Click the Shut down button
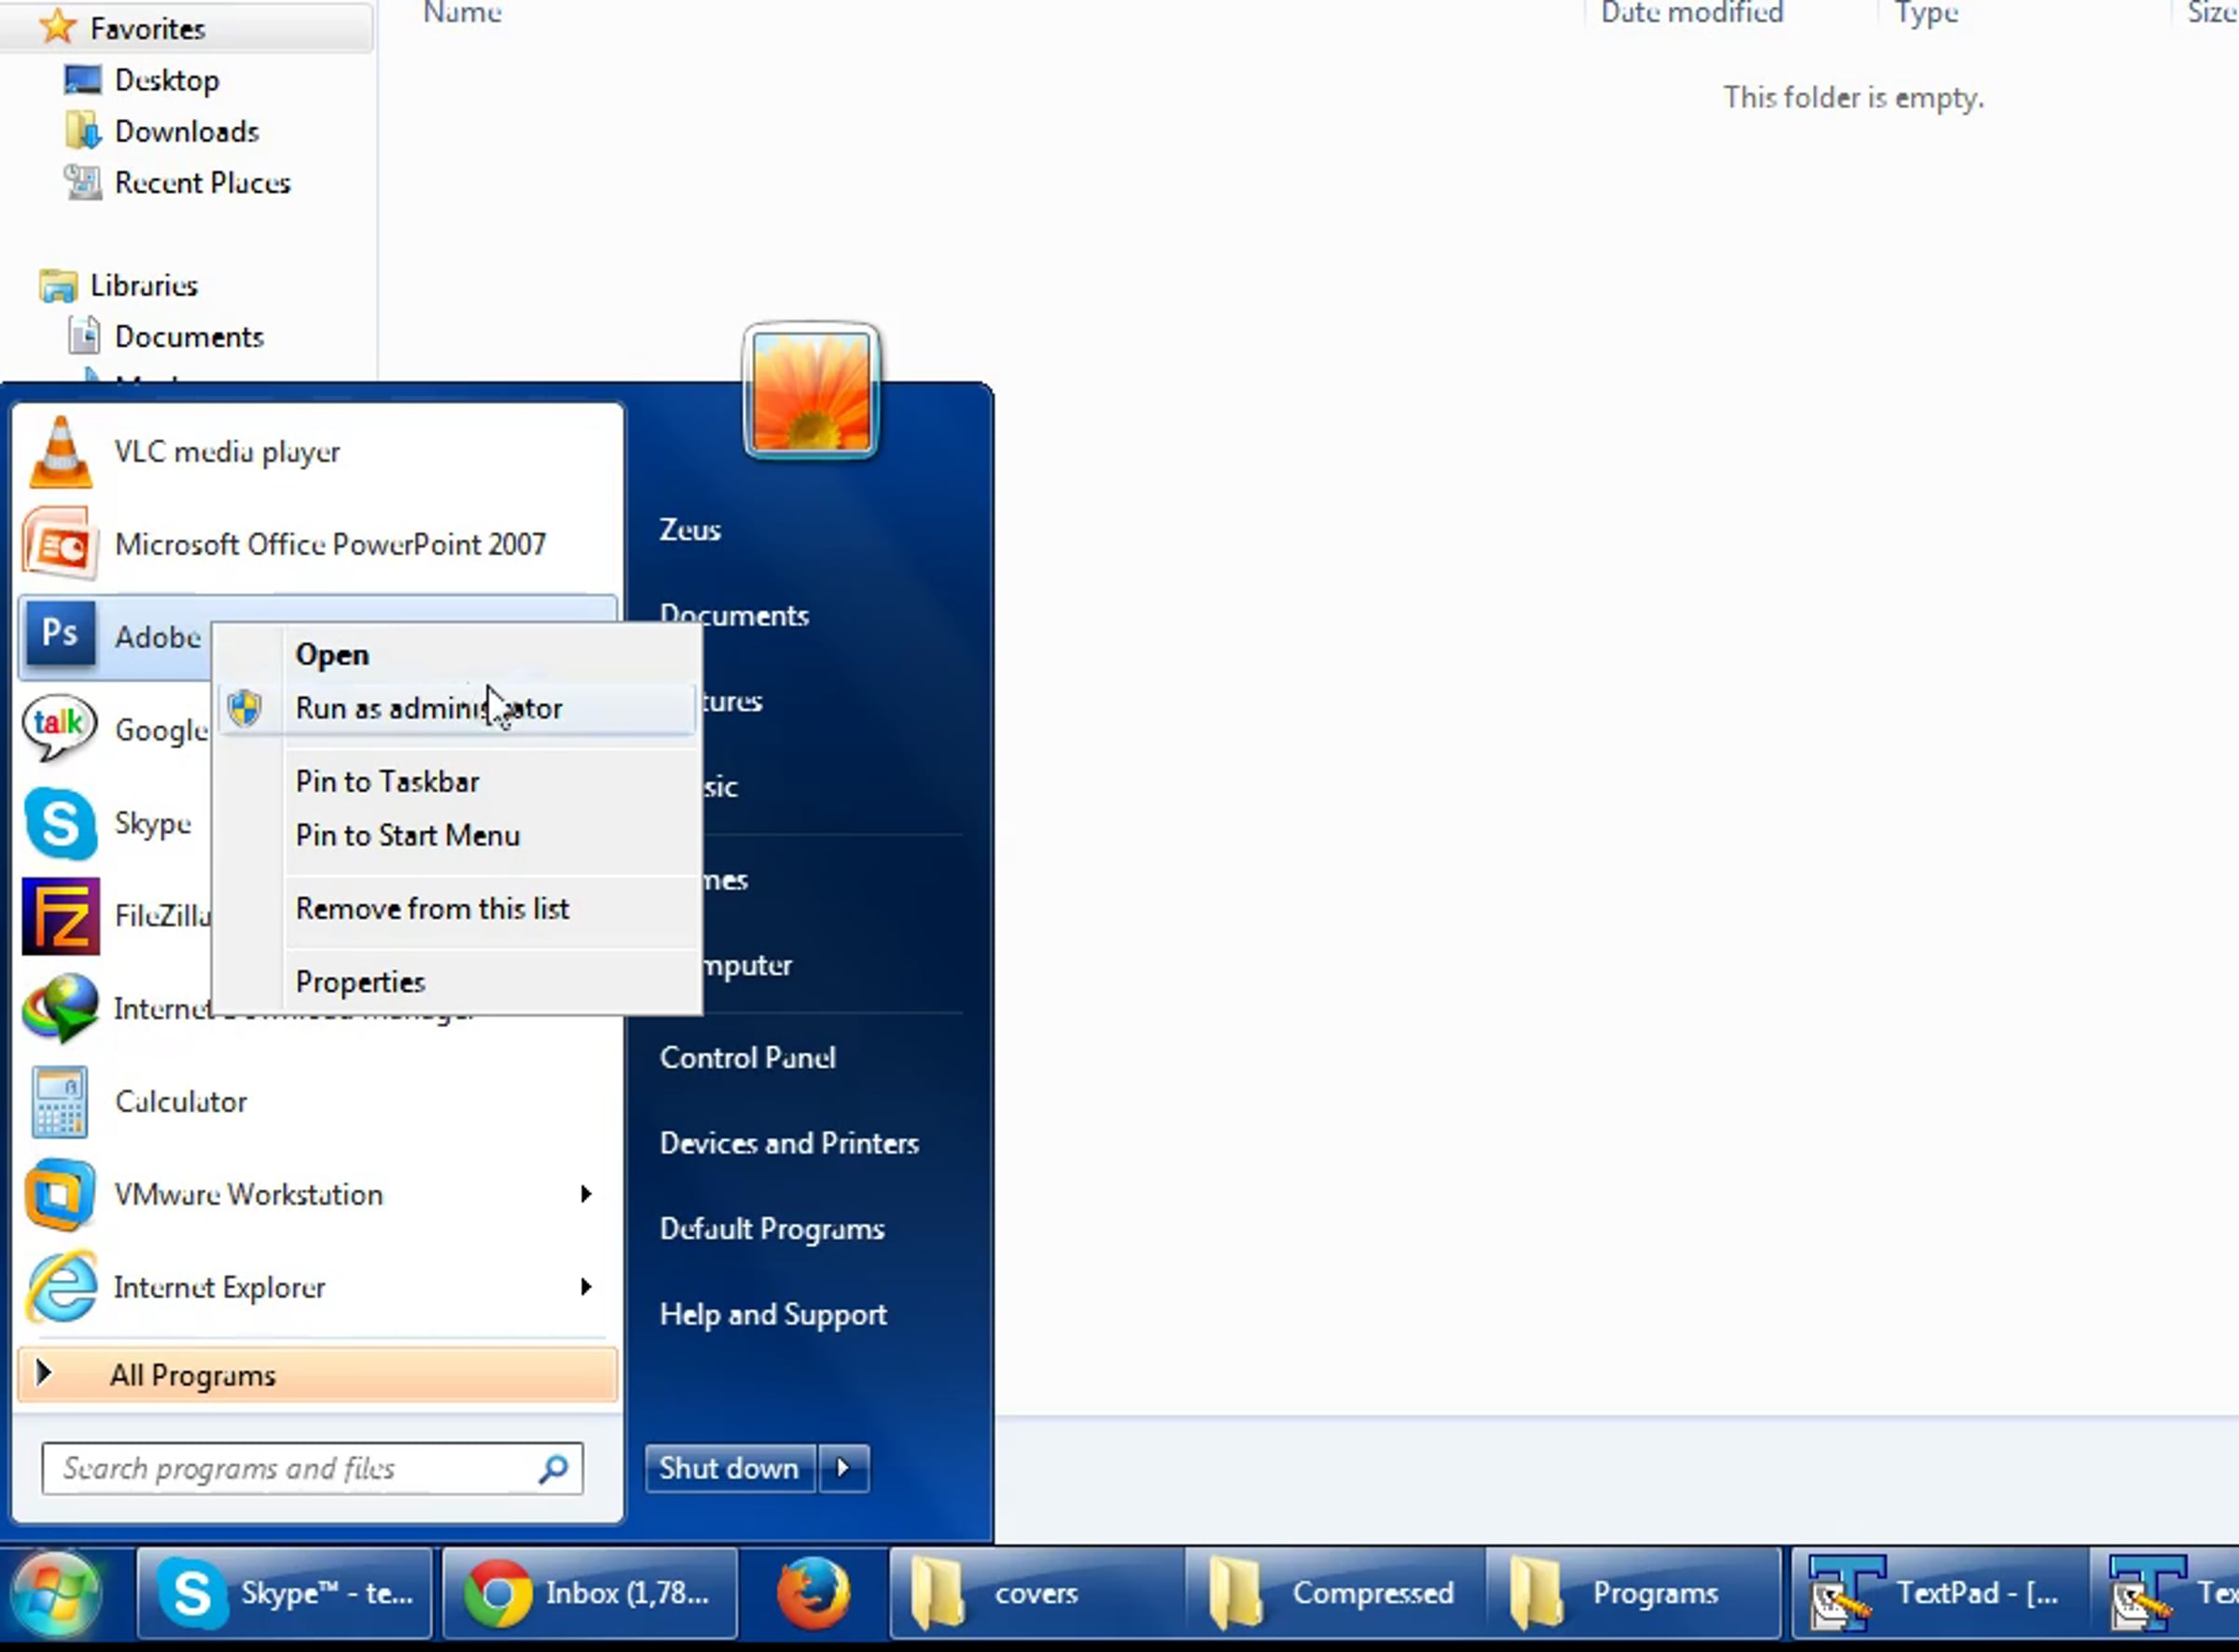Image resolution: width=2239 pixels, height=1652 pixels. click(729, 1468)
